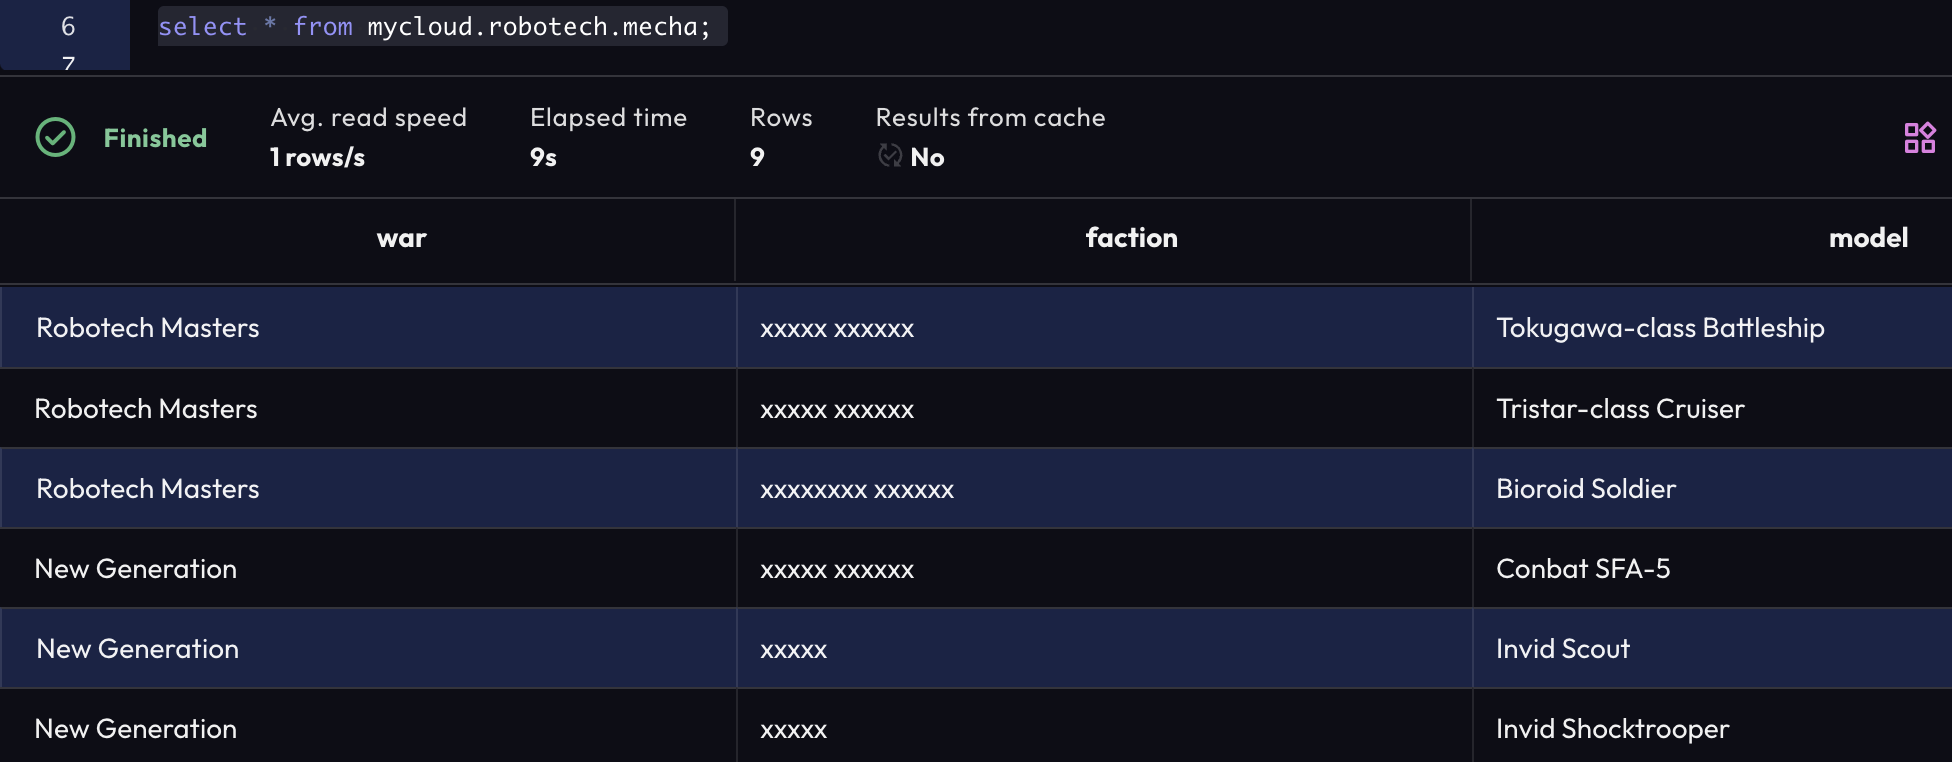Sort by the faction column header

click(x=1131, y=238)
